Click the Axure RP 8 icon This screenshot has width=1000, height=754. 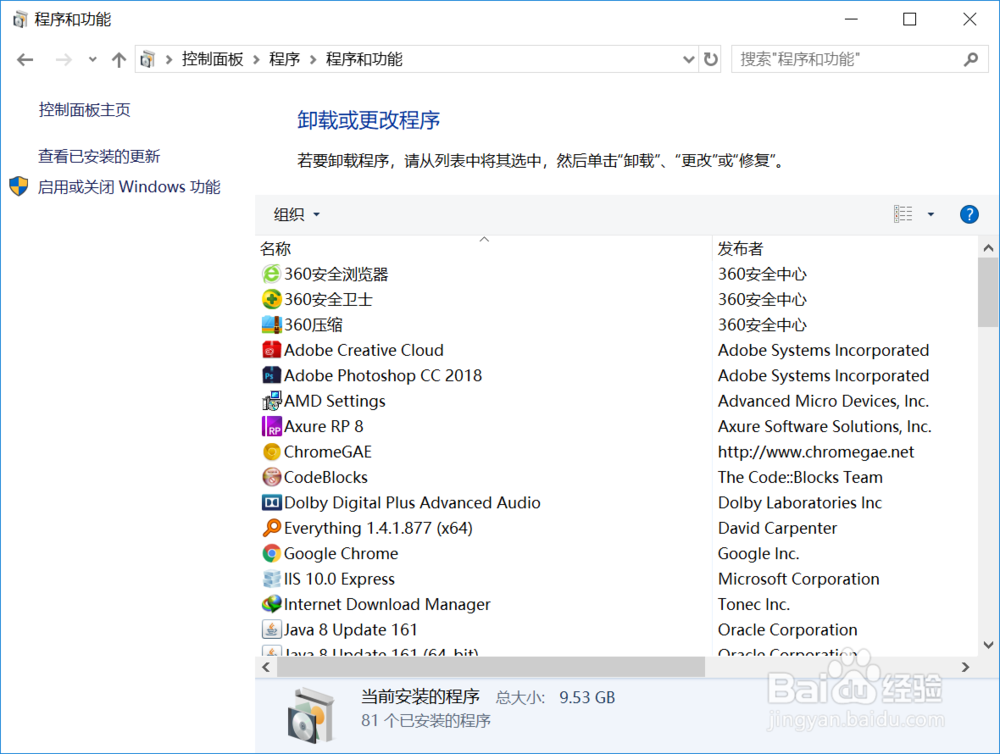coord(272,426)
